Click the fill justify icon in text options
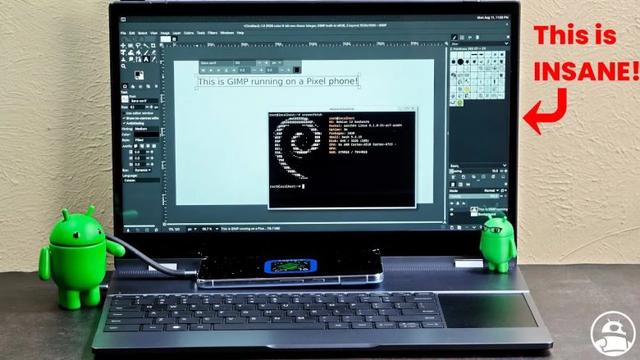The height and width of the screenshot is (360, 640). (154, 146)
